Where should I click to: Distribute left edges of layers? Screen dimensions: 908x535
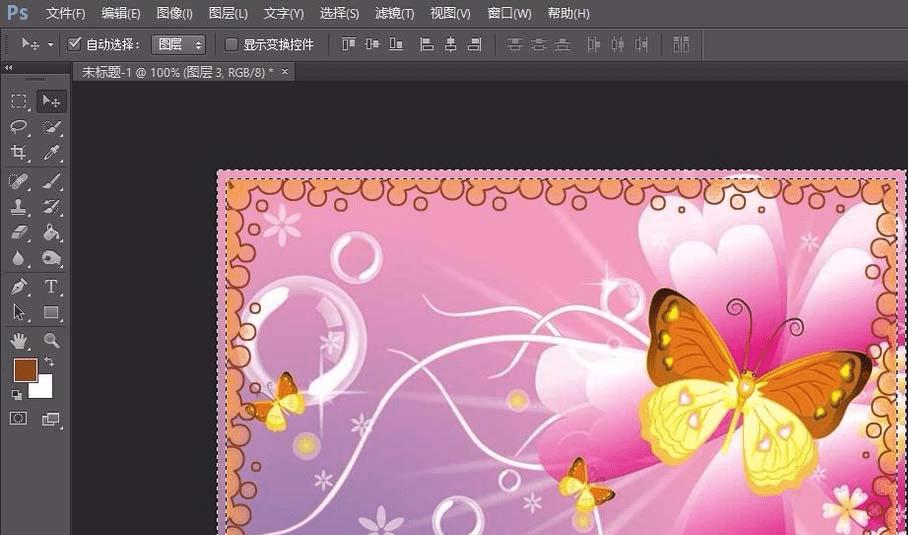pos(594,44)
